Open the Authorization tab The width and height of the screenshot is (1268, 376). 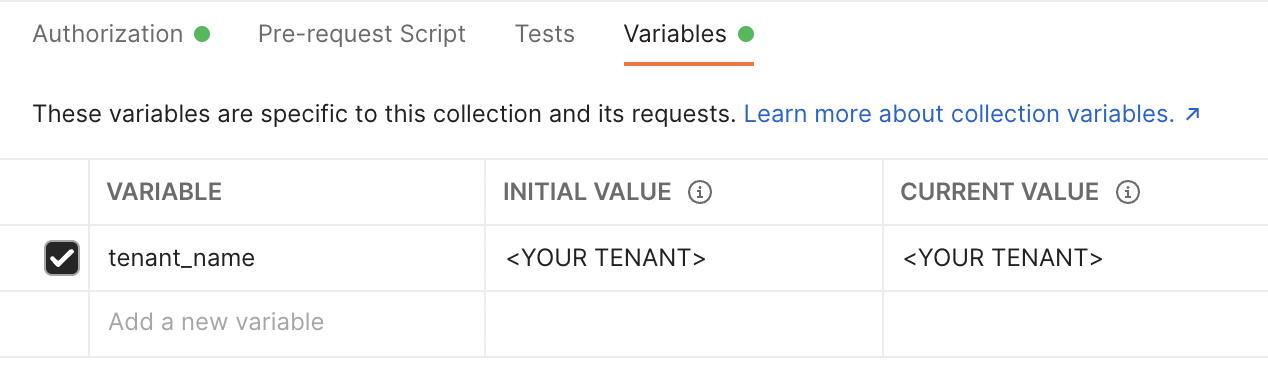108,34
